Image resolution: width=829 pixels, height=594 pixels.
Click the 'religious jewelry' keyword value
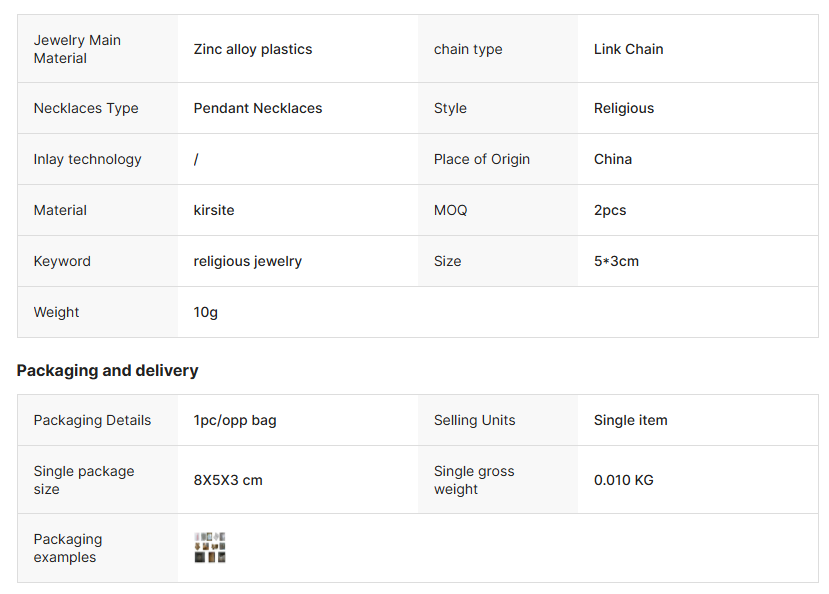pos(248,261)
